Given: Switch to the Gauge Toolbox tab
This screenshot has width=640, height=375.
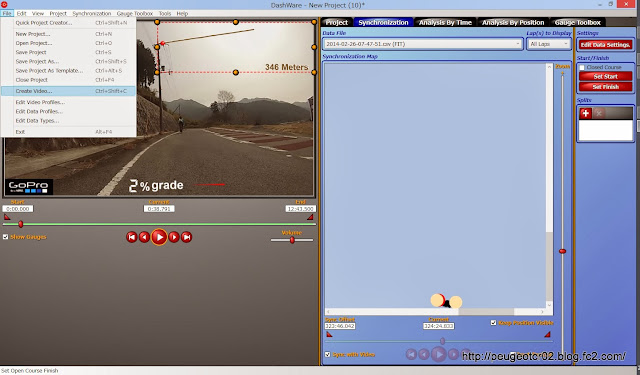Looking at the screenshot, I should point(577,22).
